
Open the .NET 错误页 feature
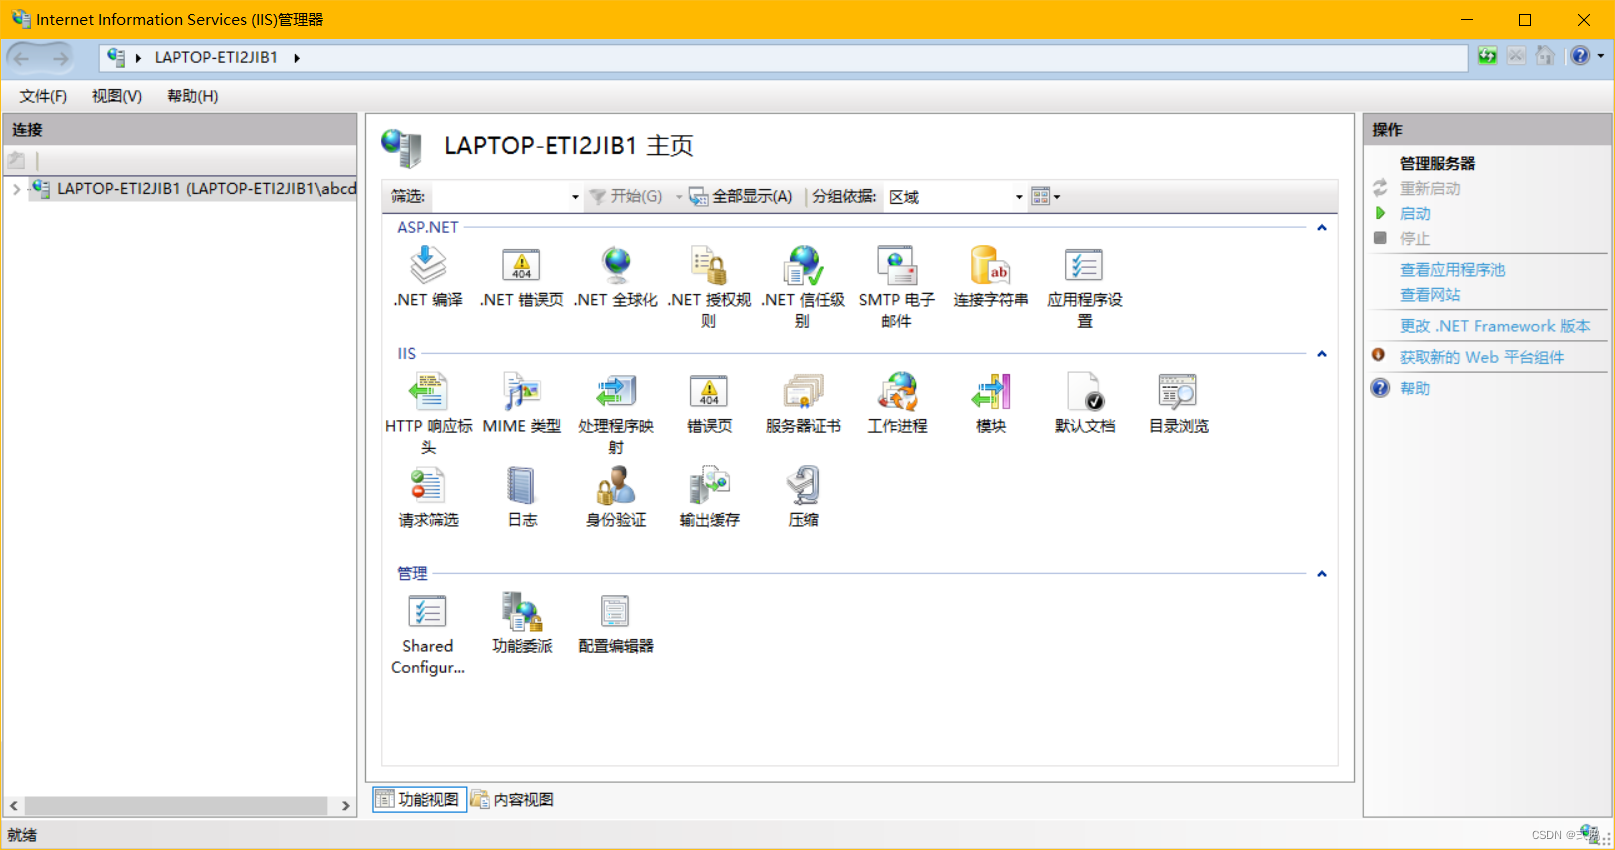point(521,277)
